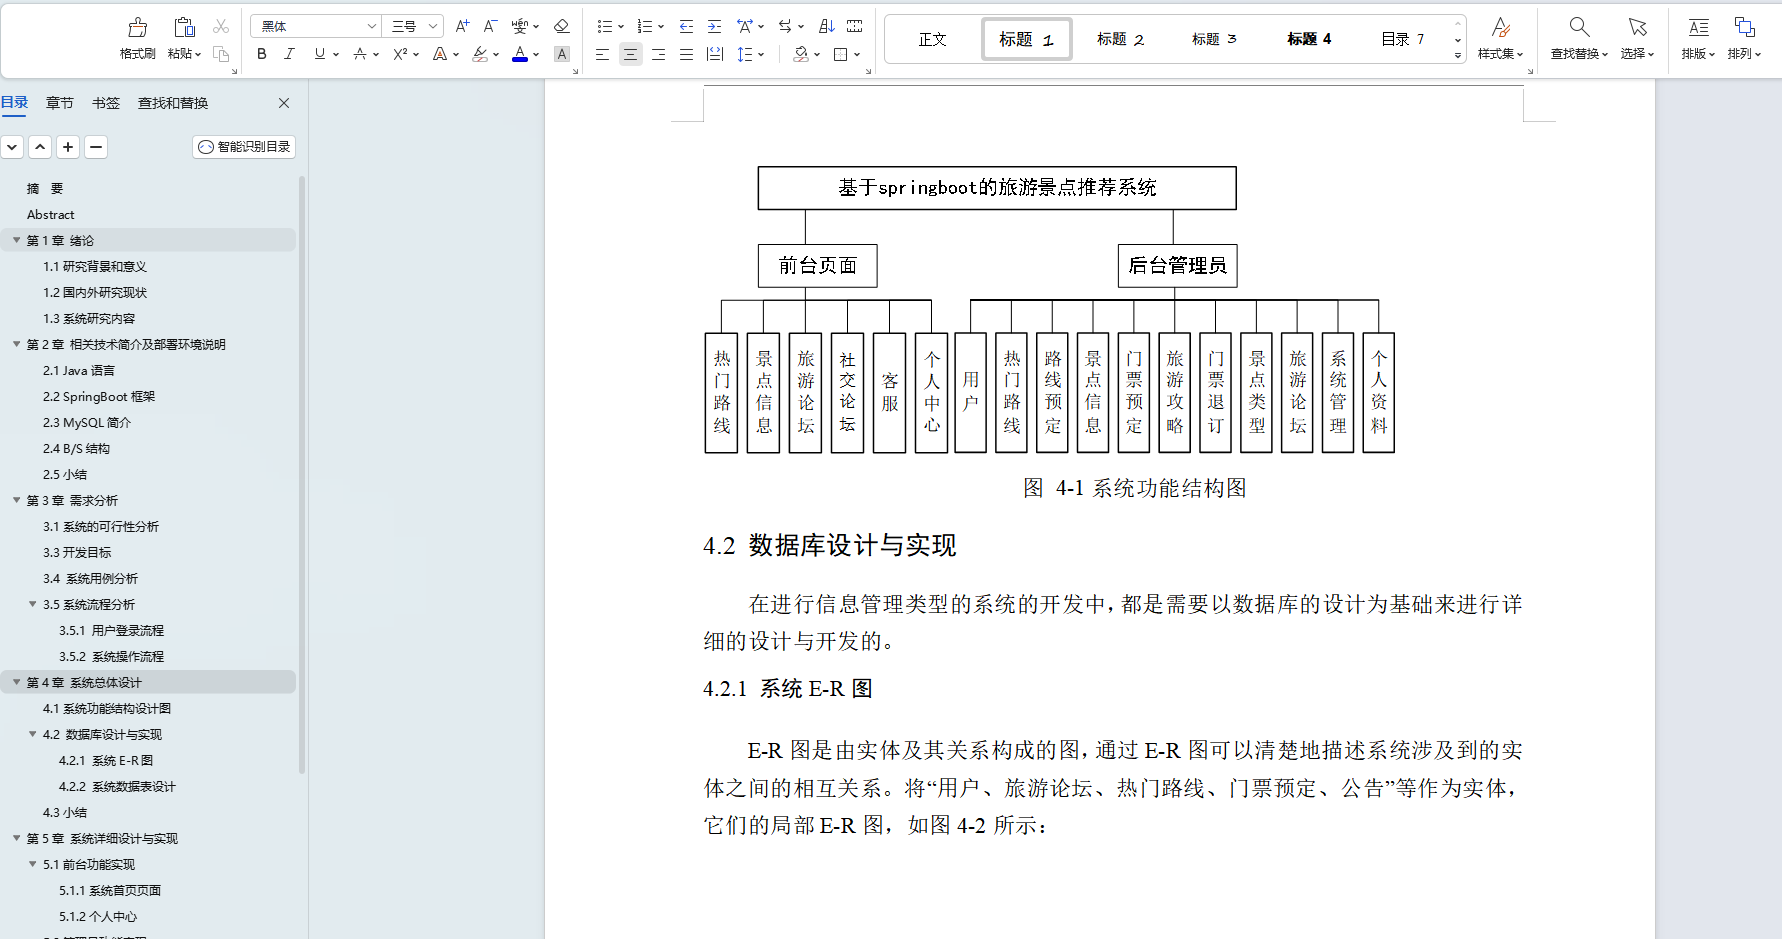Switch to the 章节 panel tab
1782x939 pixels.
point(59,102)
